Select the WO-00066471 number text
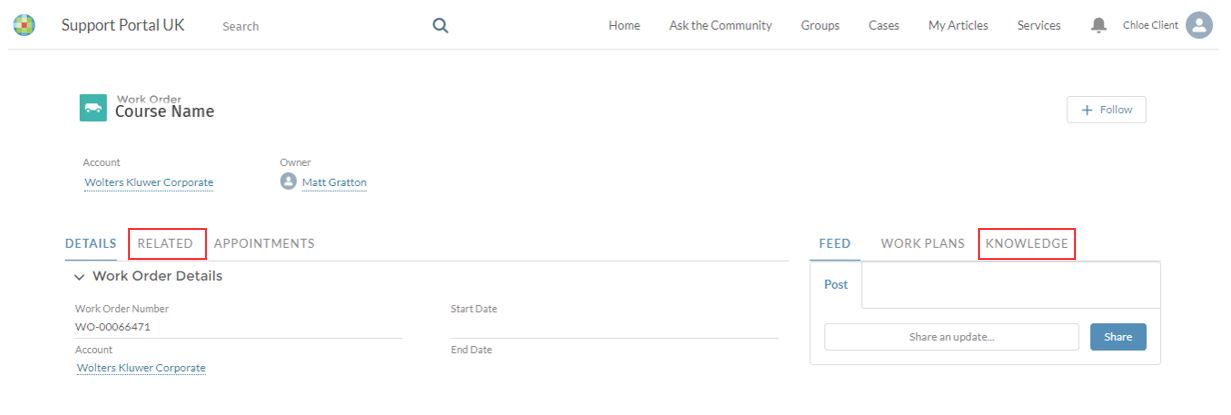 [113, 327]
